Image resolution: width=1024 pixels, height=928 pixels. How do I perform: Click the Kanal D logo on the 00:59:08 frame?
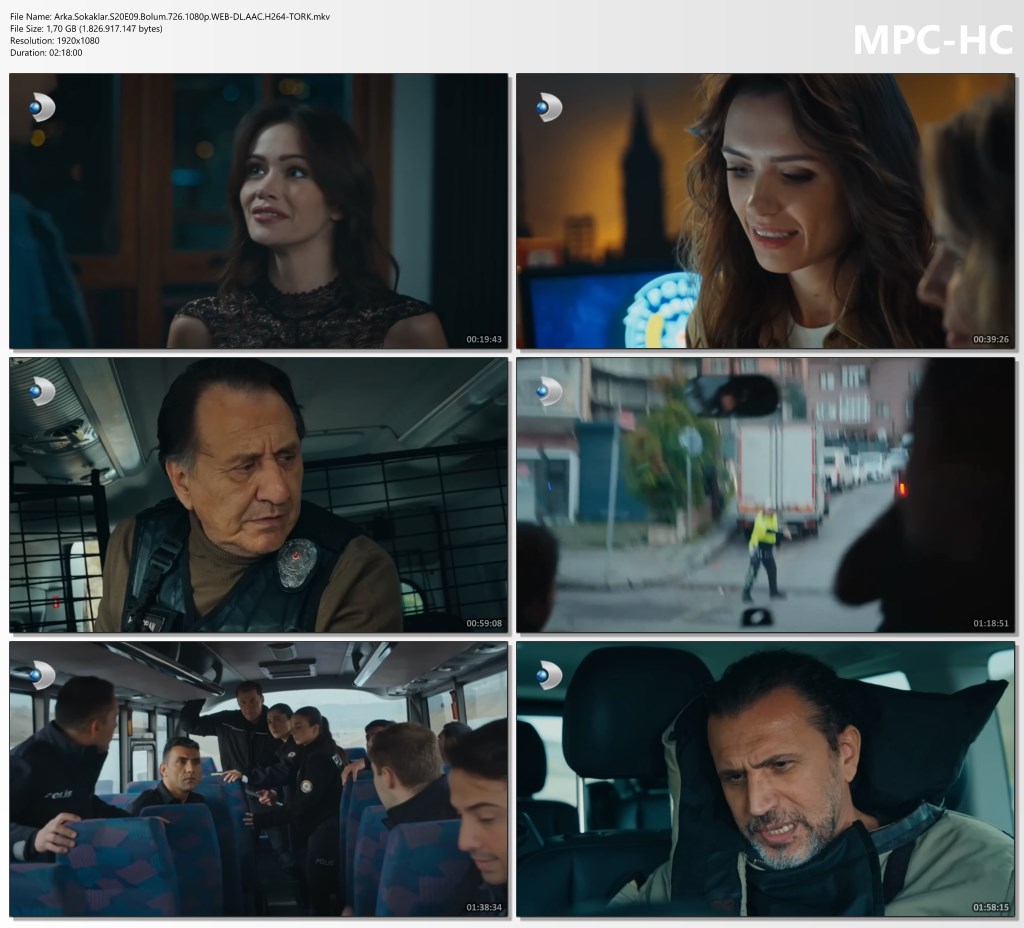click(41, 391)
